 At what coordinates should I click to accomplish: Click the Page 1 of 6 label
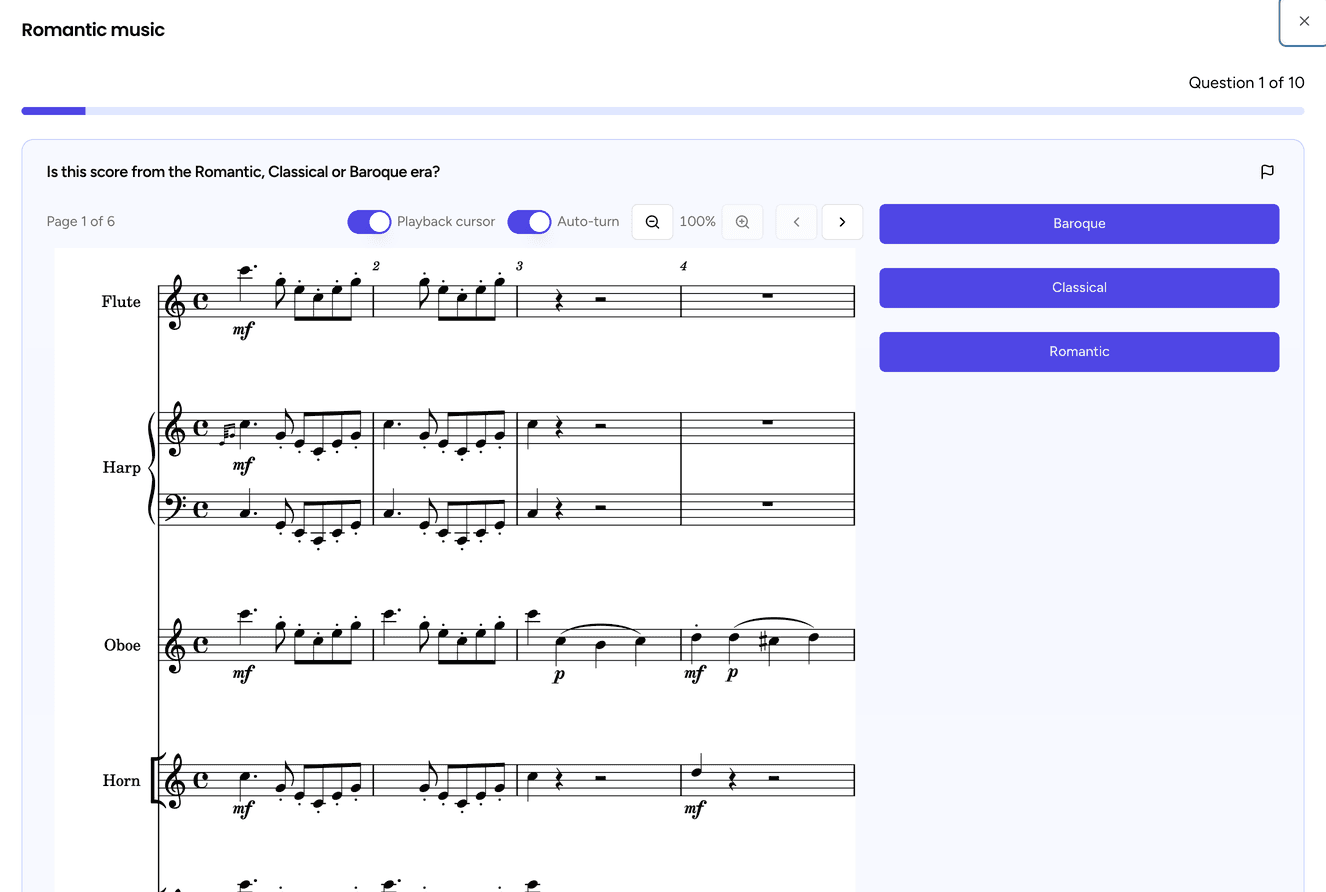coord(81,222)
